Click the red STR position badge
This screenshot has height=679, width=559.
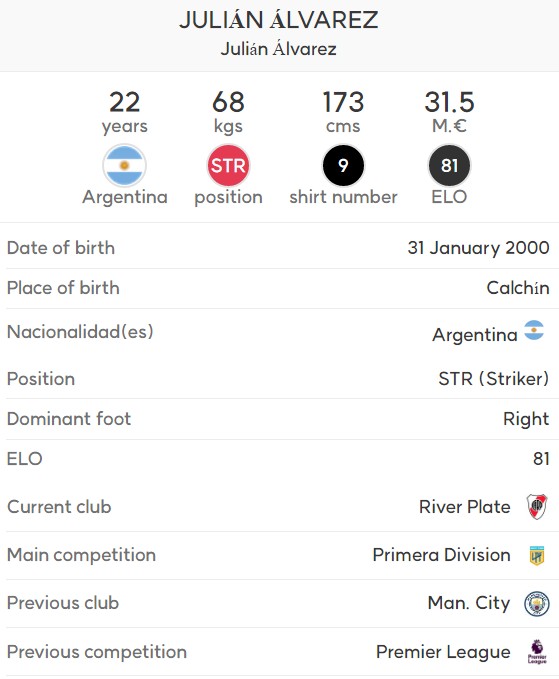click(x=228, y=165)
